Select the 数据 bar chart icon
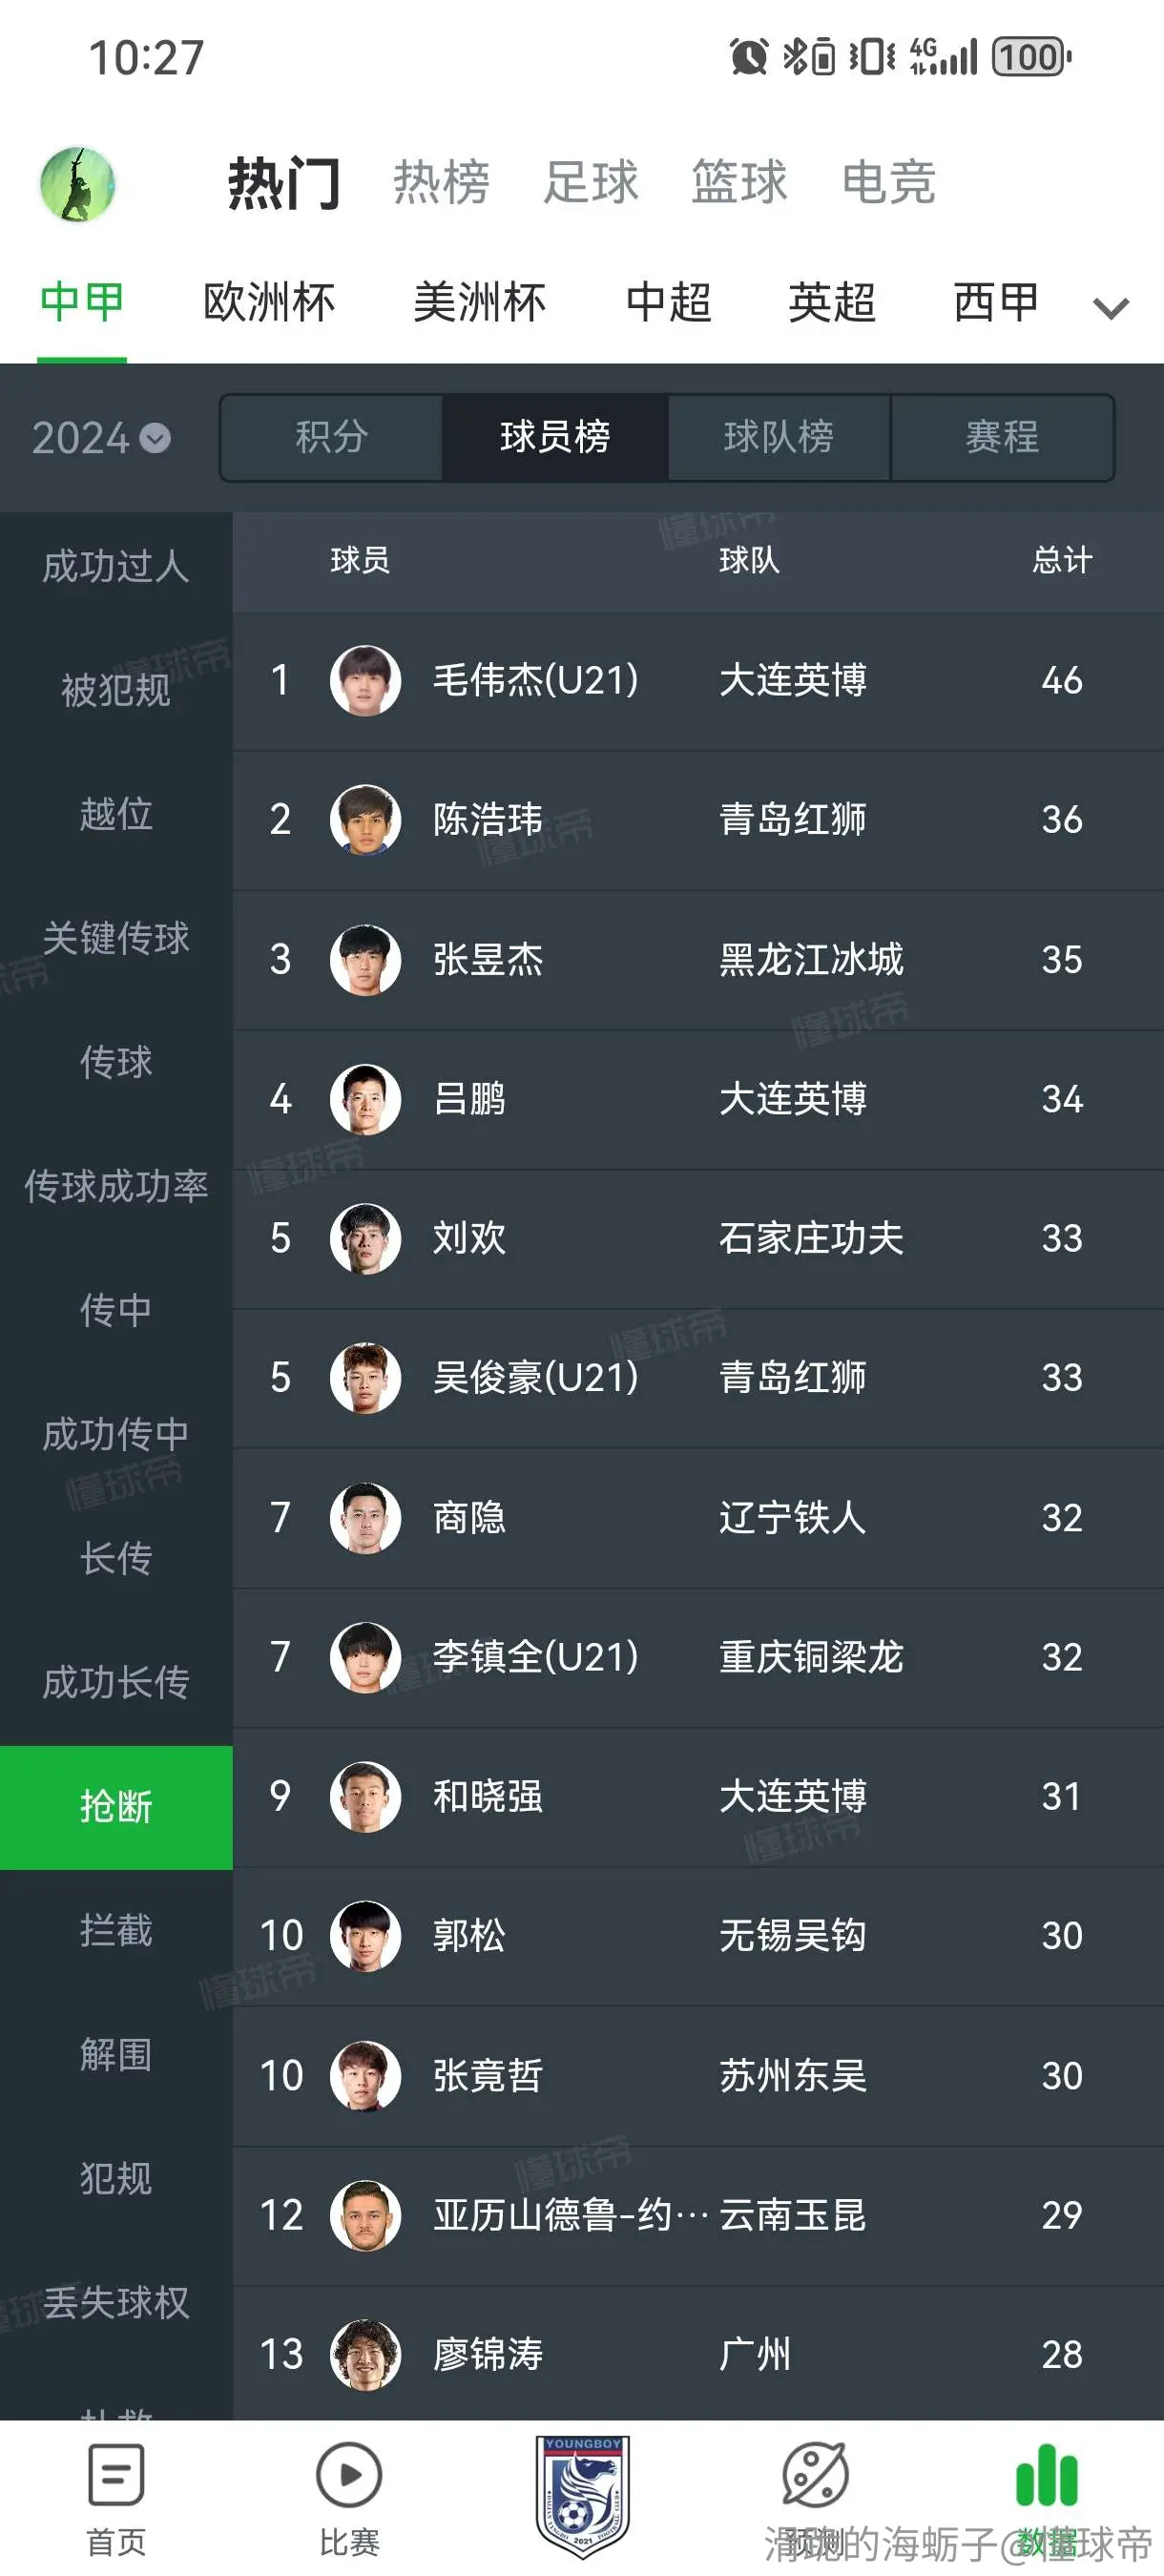The width and height of the screenshot is (1164, 2576). click(1047, 2474)
